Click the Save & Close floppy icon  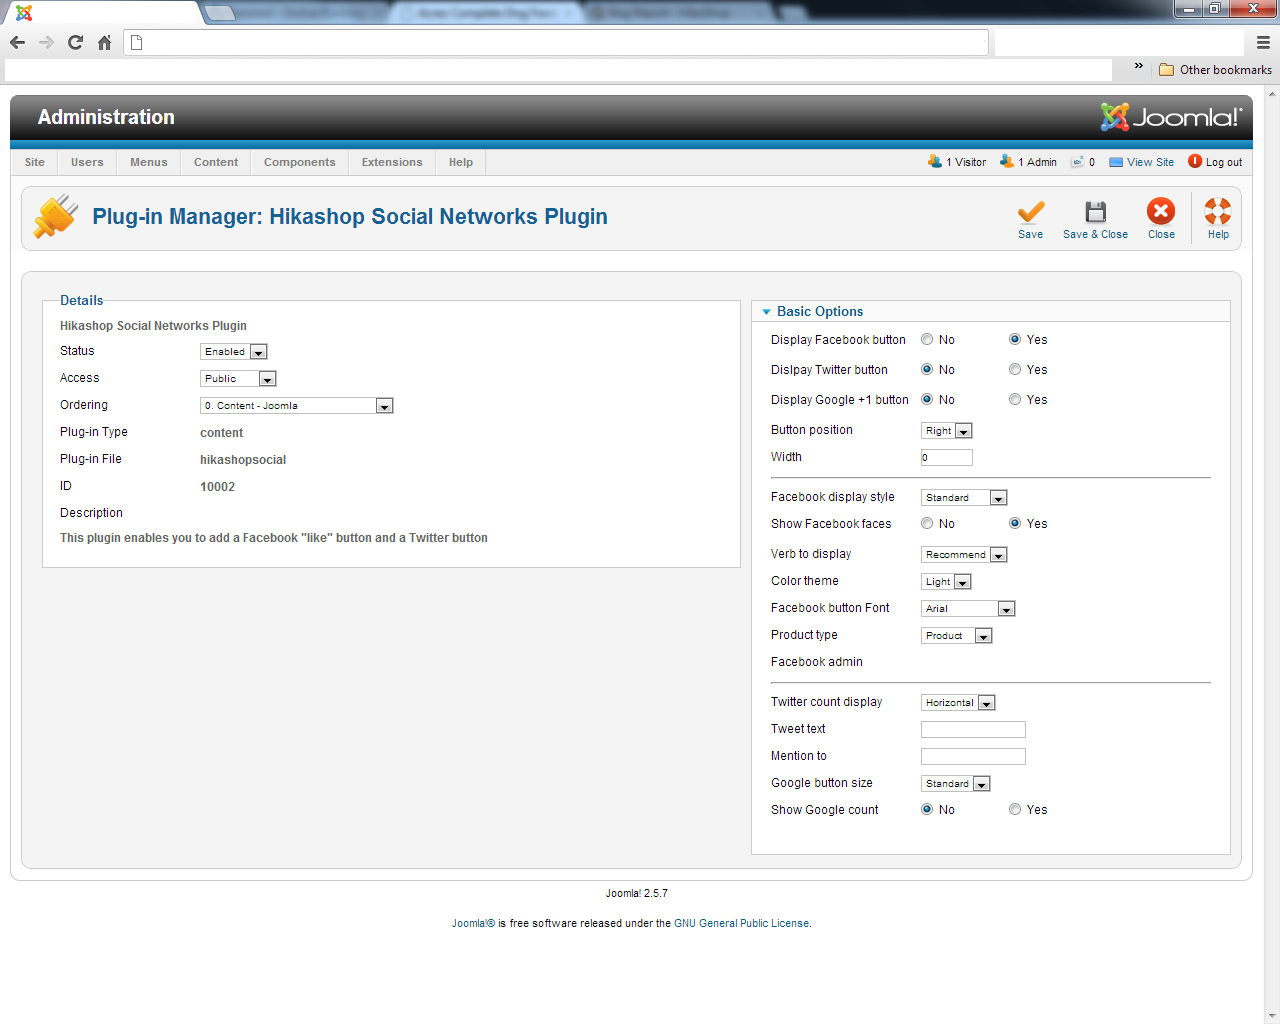tap(1096, 212)
